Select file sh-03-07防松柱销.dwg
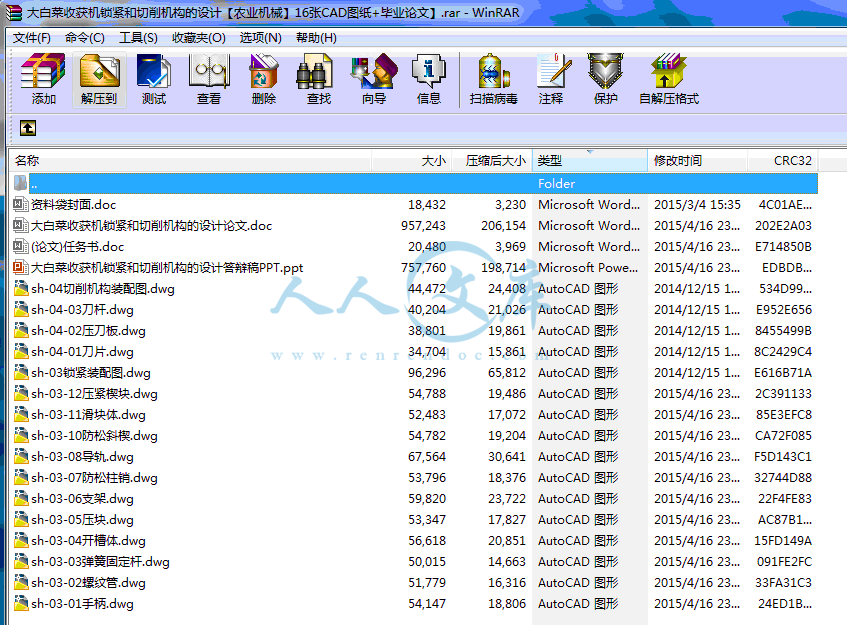 94,478
